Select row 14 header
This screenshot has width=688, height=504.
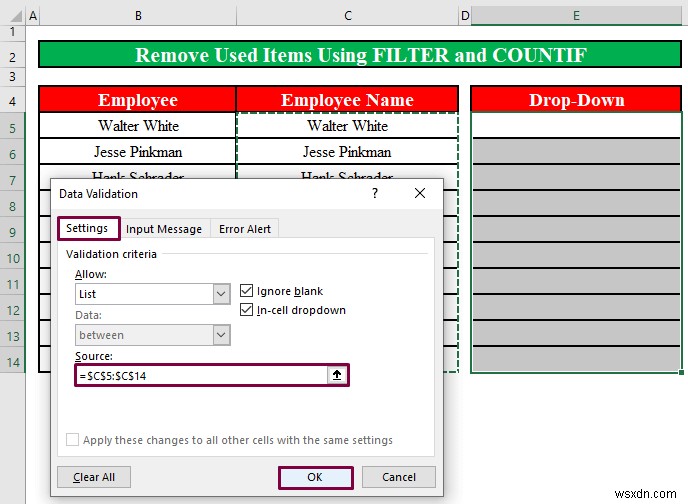click(12, 362)
